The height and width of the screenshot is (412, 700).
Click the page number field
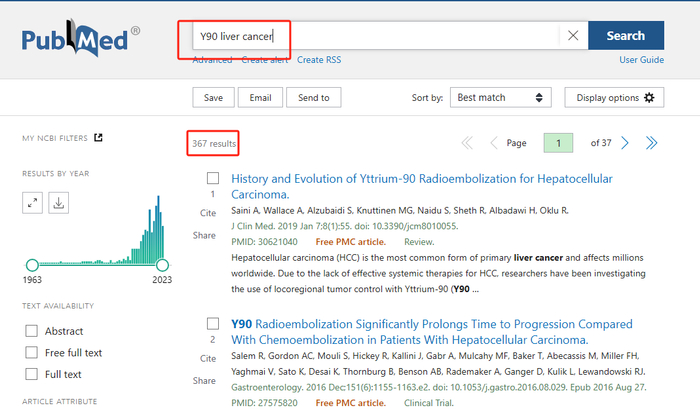558,143
